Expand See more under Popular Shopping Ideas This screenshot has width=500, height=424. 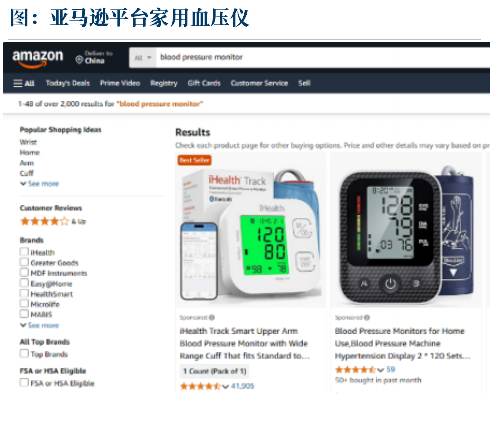[x=40, y=184]
